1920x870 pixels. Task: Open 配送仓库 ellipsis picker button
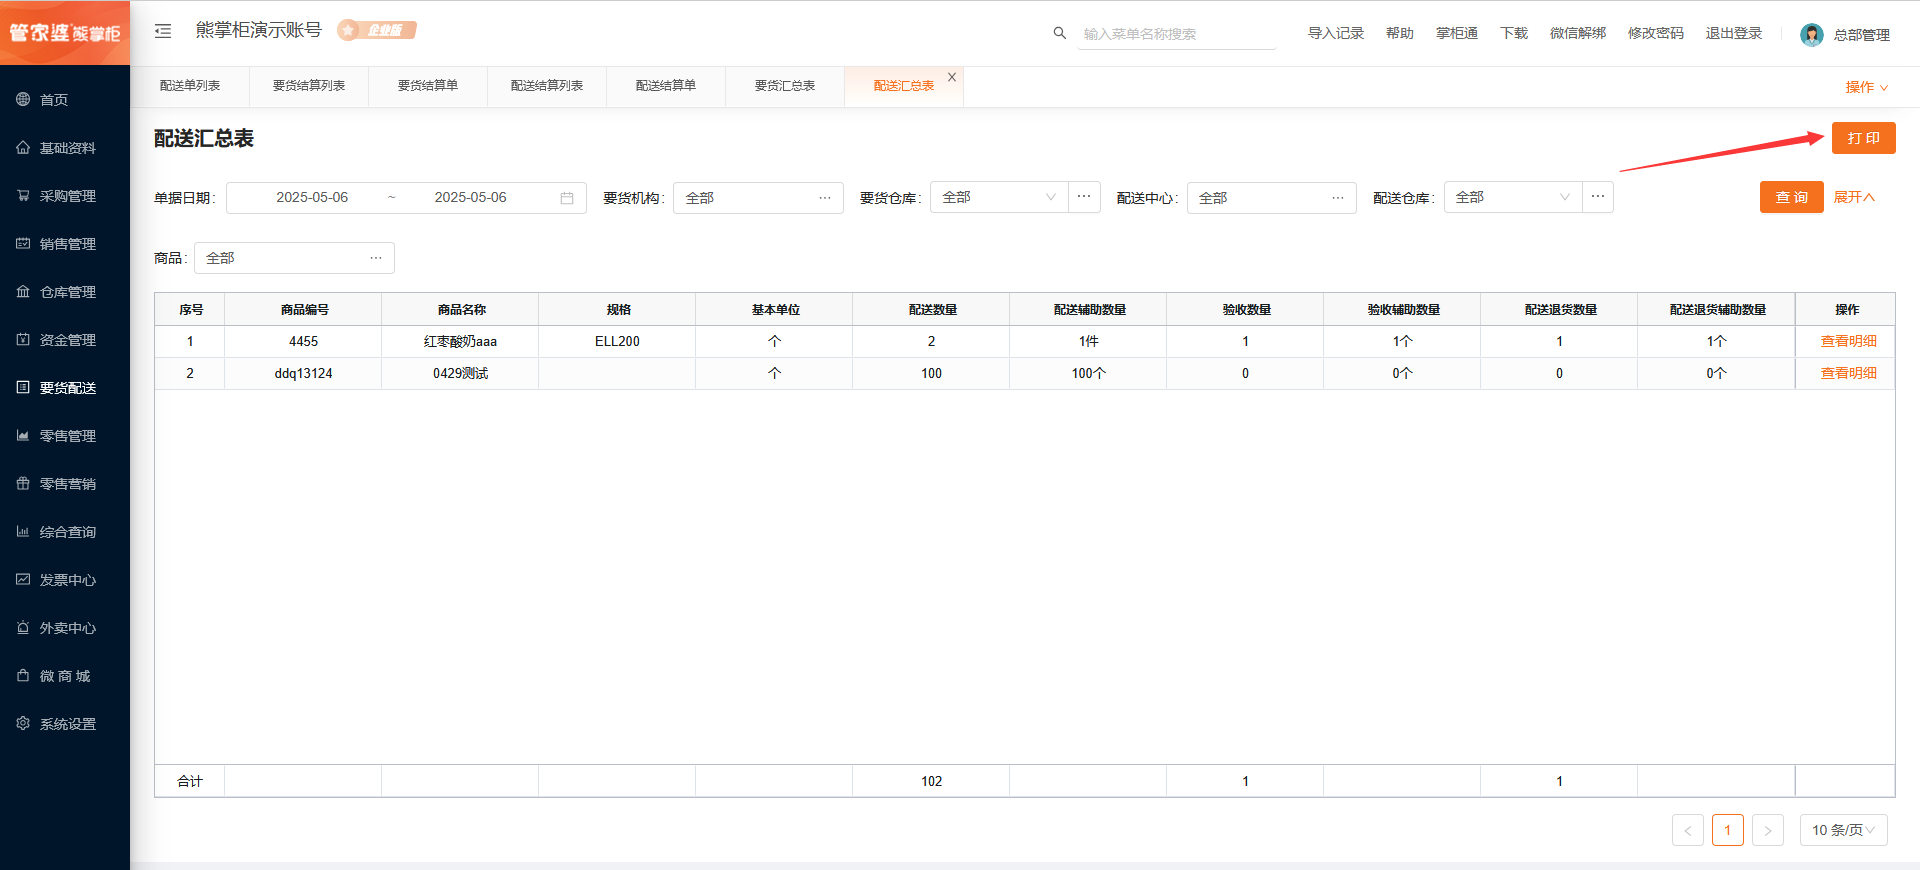coord(1598,197)
